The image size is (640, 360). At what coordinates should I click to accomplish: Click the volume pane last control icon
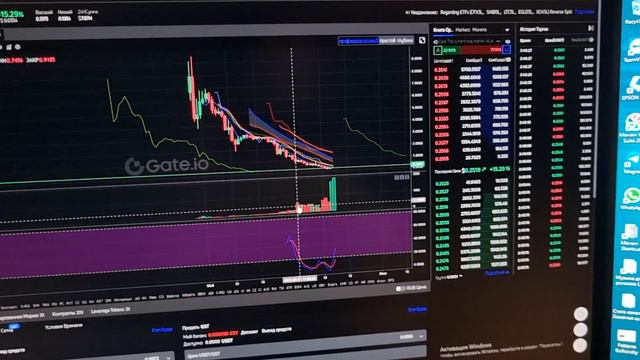(407, 177)
